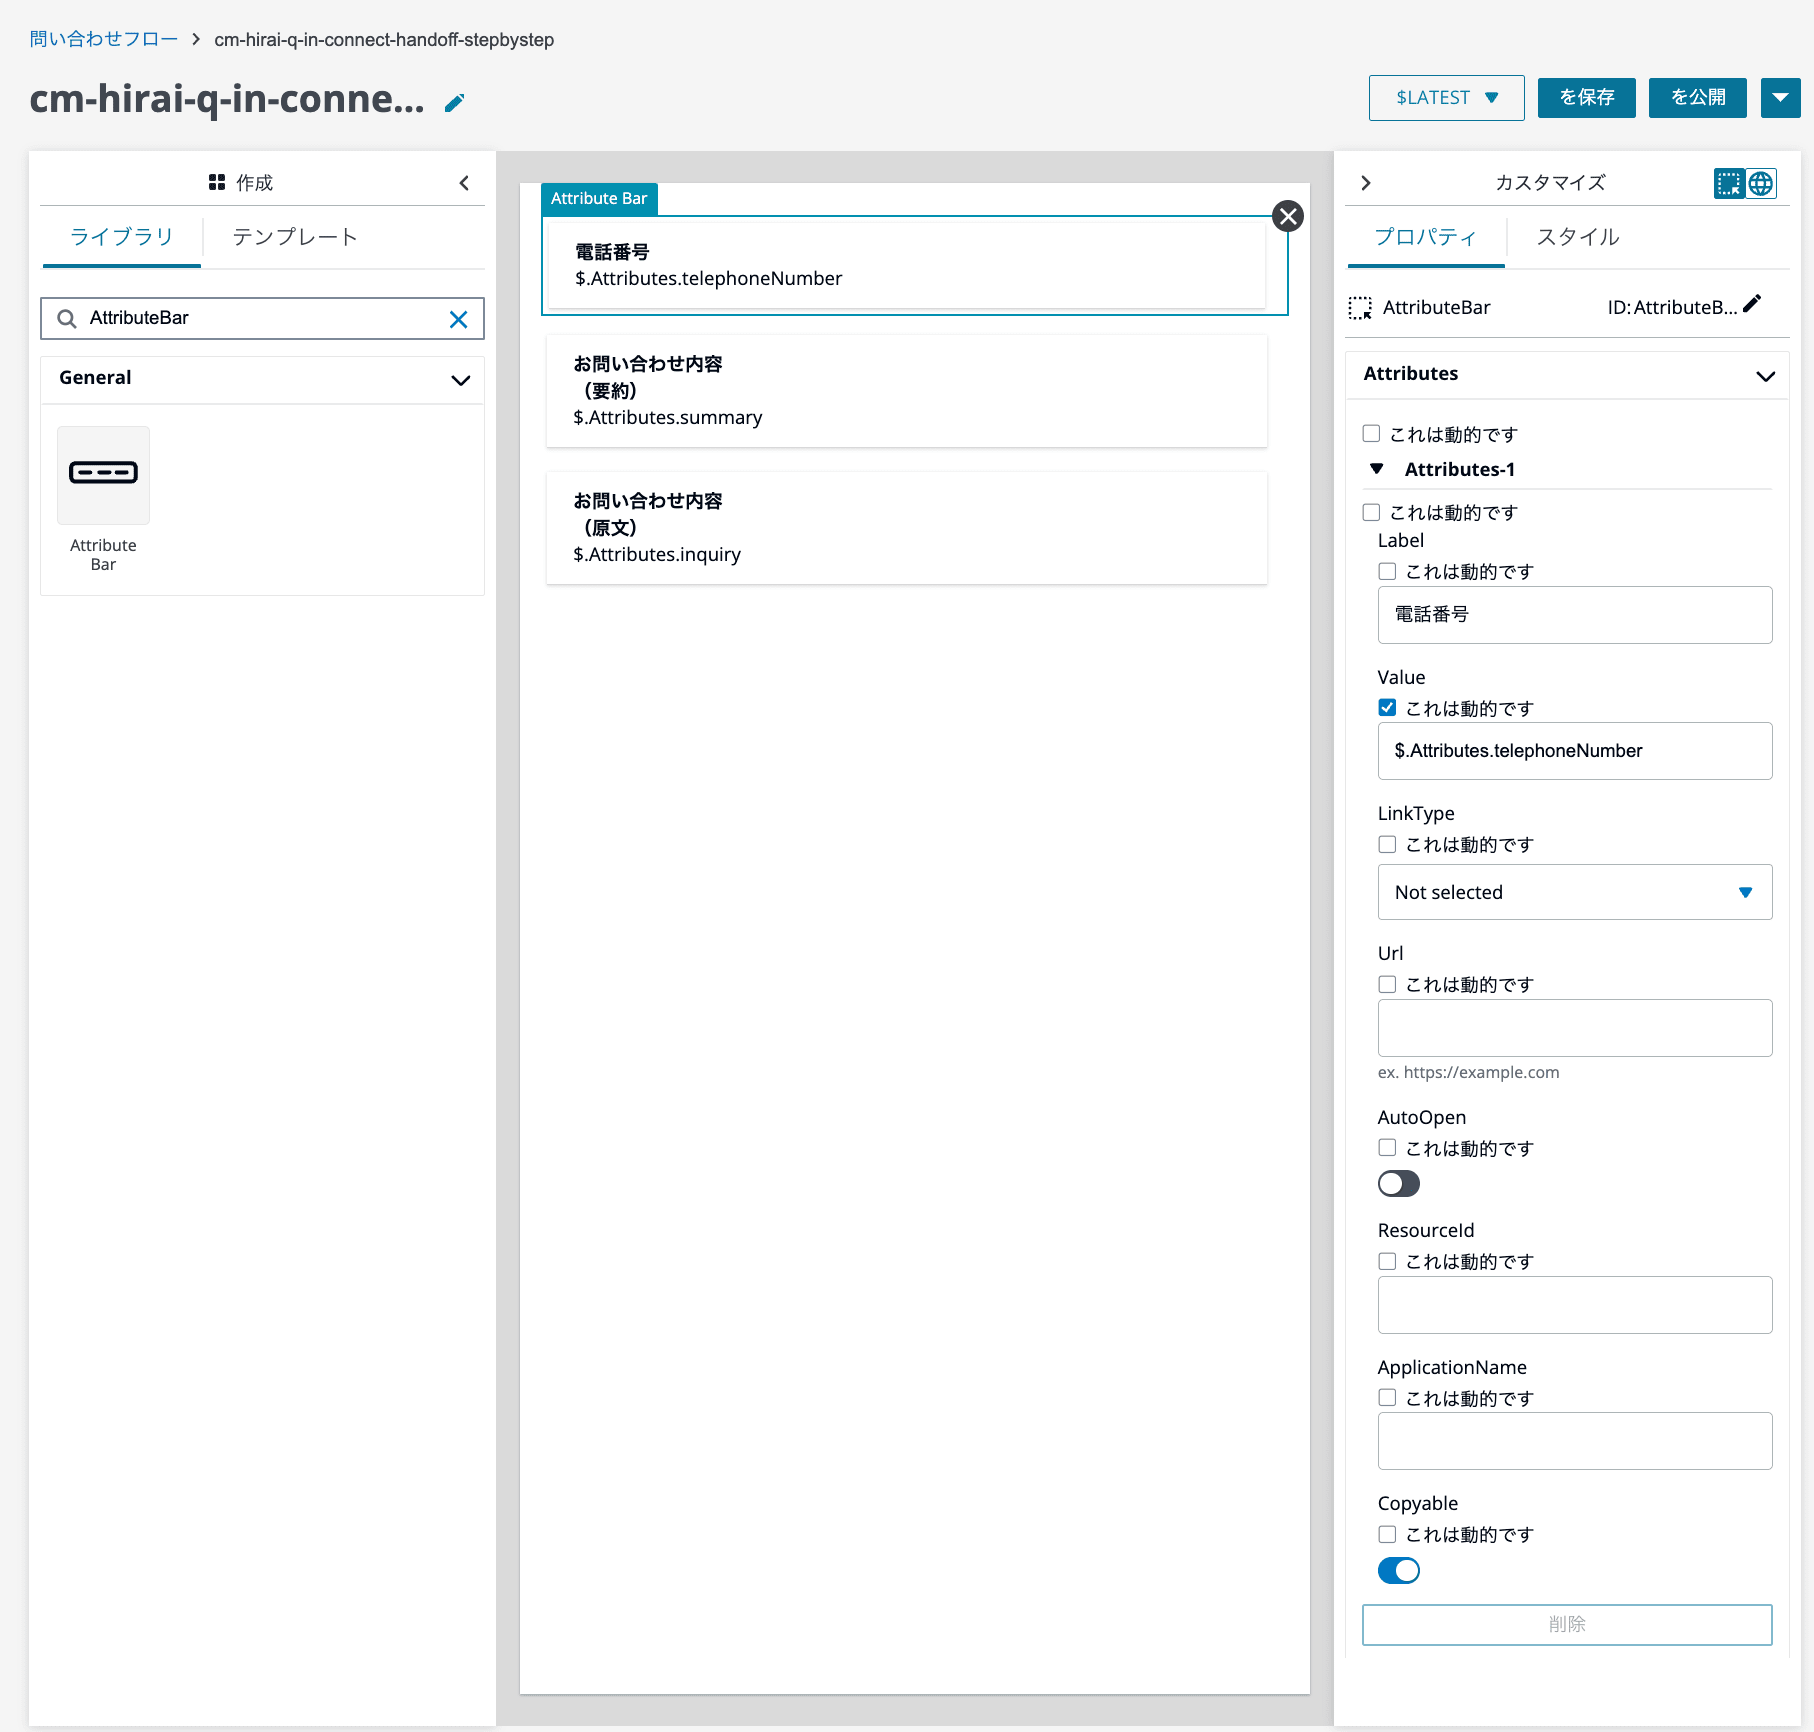Select the お問い合わせ内容(原文) card
This screenshot has width=1814, height=1732.
click(907, 528)
